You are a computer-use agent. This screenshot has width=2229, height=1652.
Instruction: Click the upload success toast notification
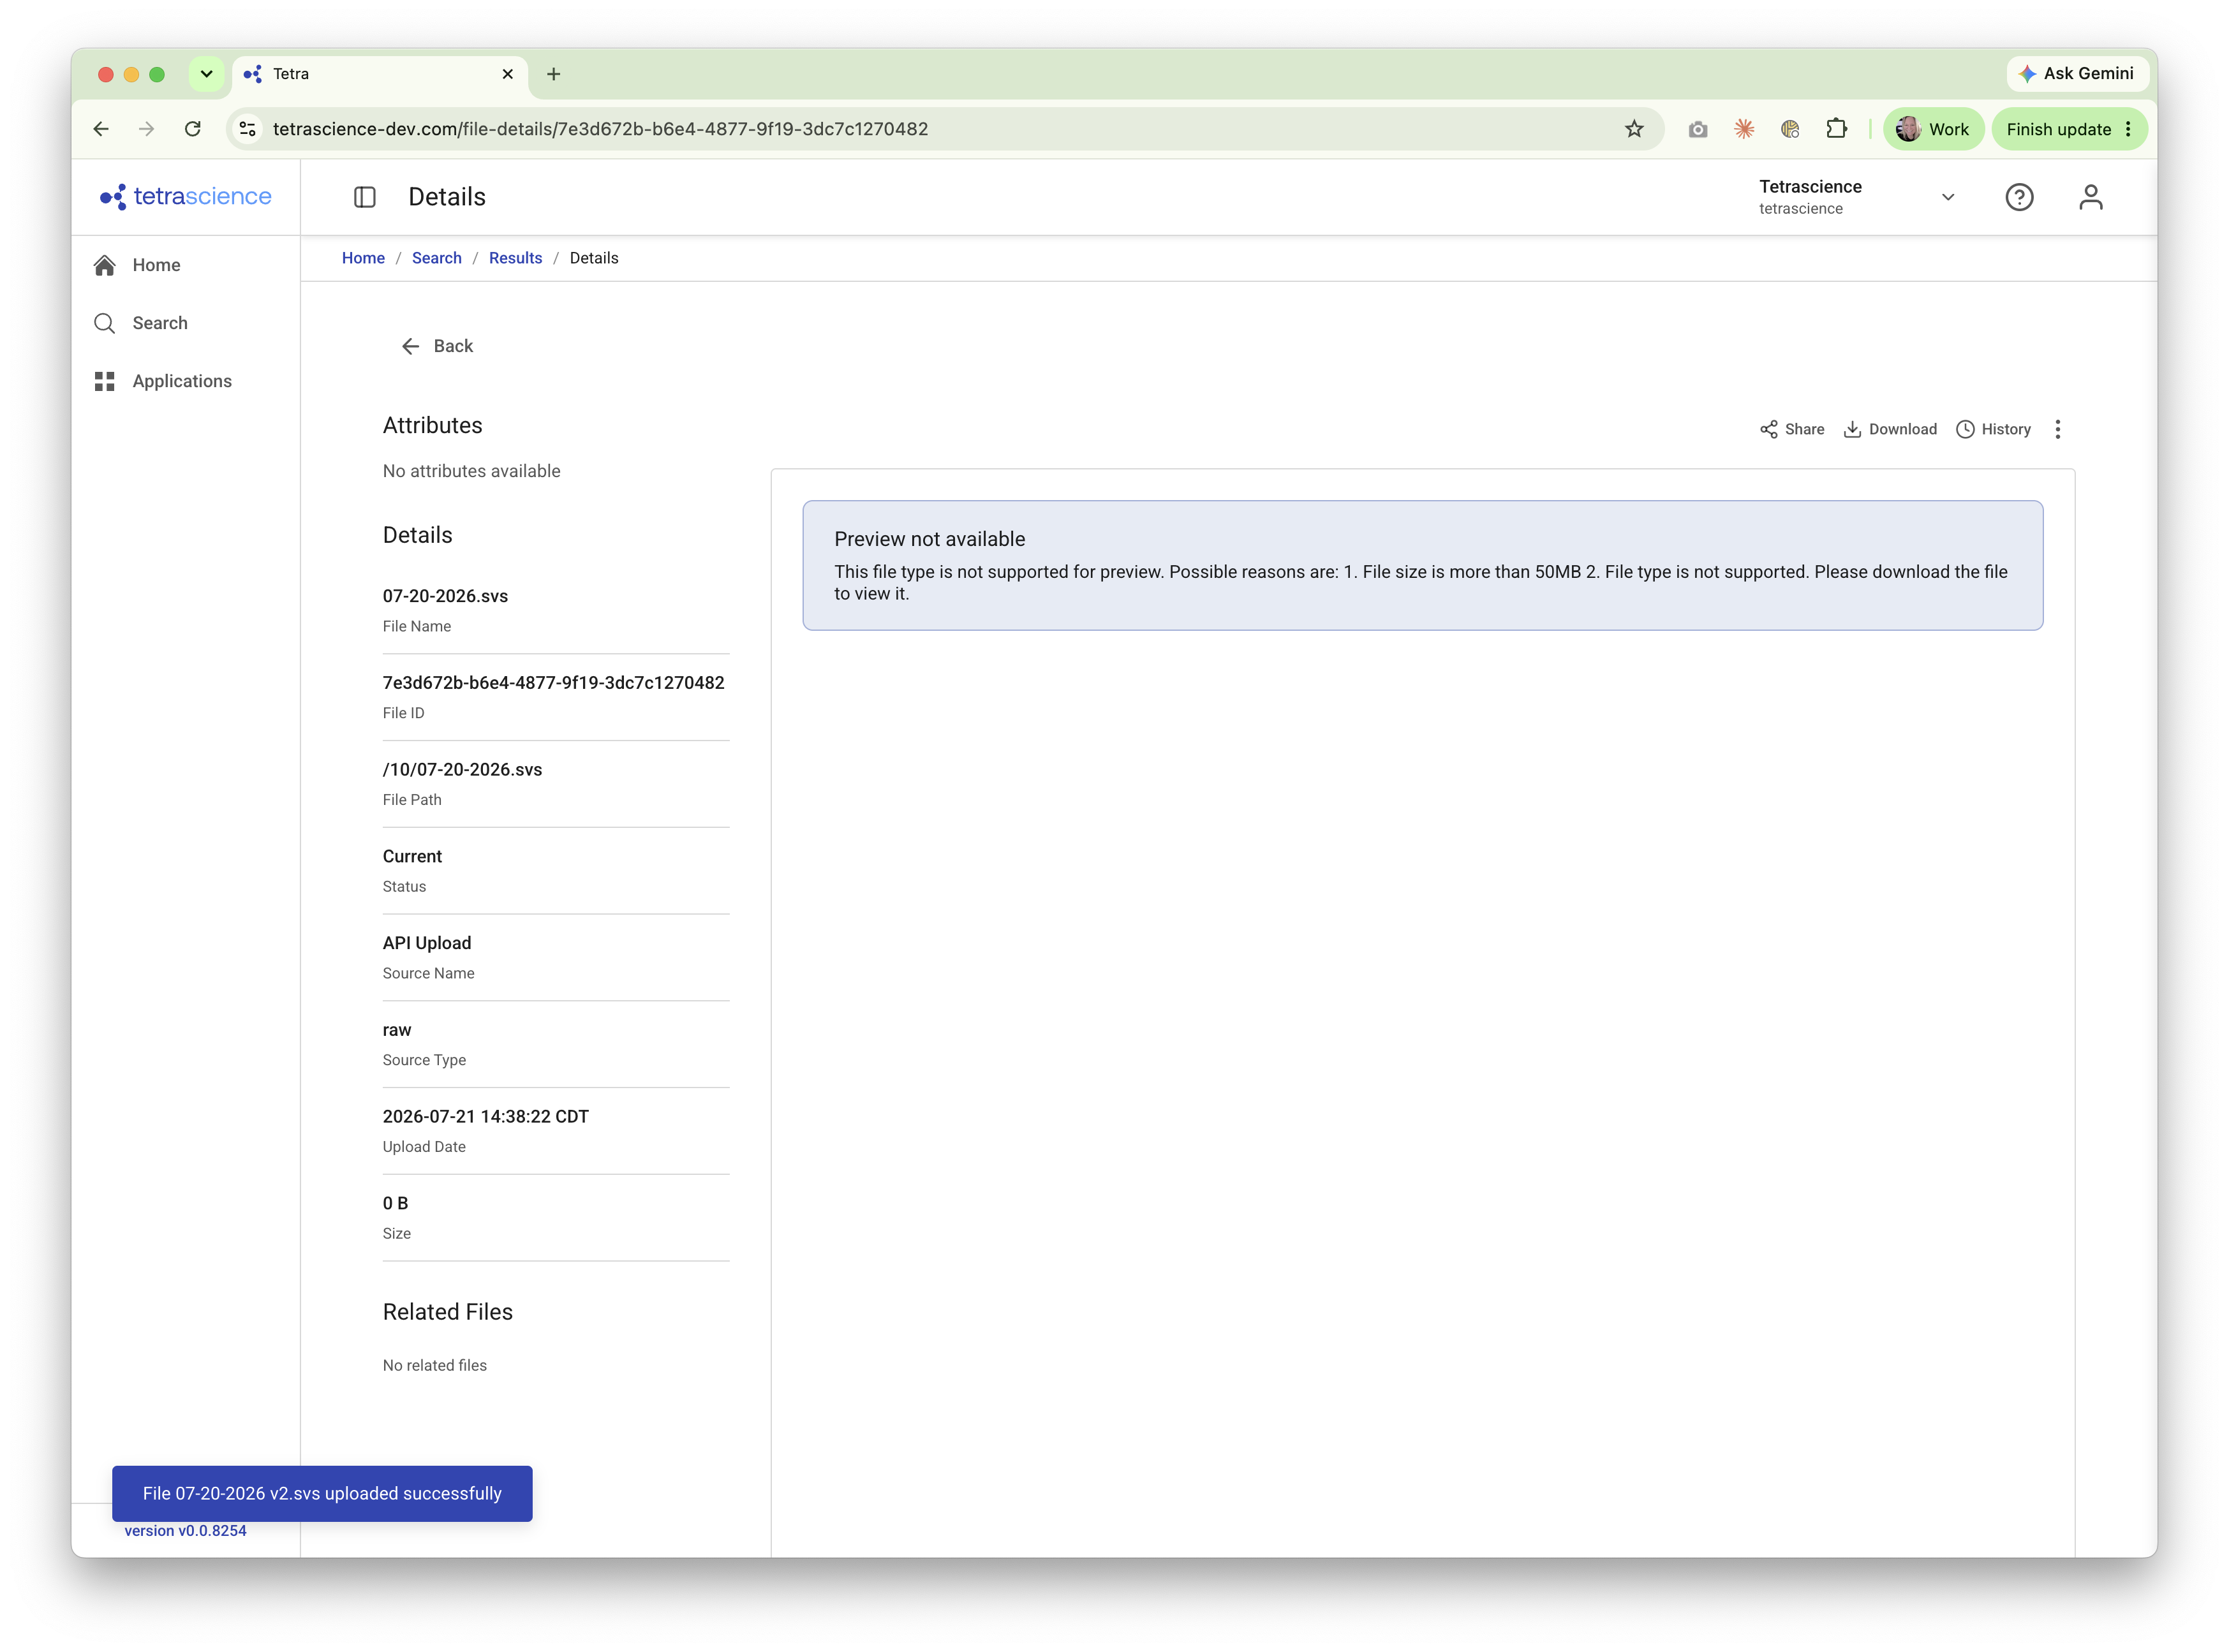click(x=322, y=1493)
